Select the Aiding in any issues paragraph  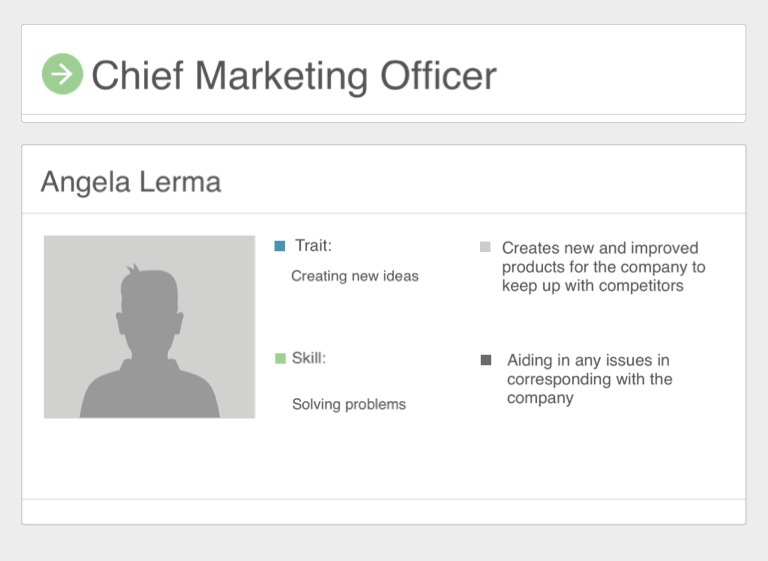point(590,379)
